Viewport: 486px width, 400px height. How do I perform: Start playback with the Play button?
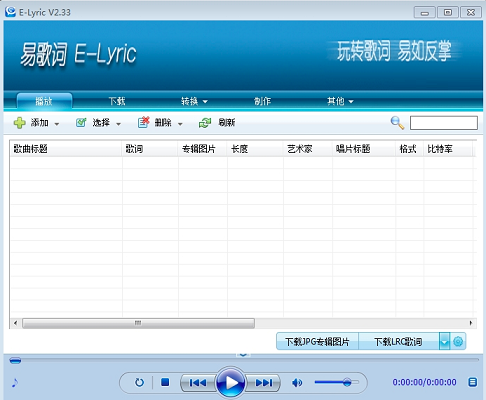click(231, 382)
